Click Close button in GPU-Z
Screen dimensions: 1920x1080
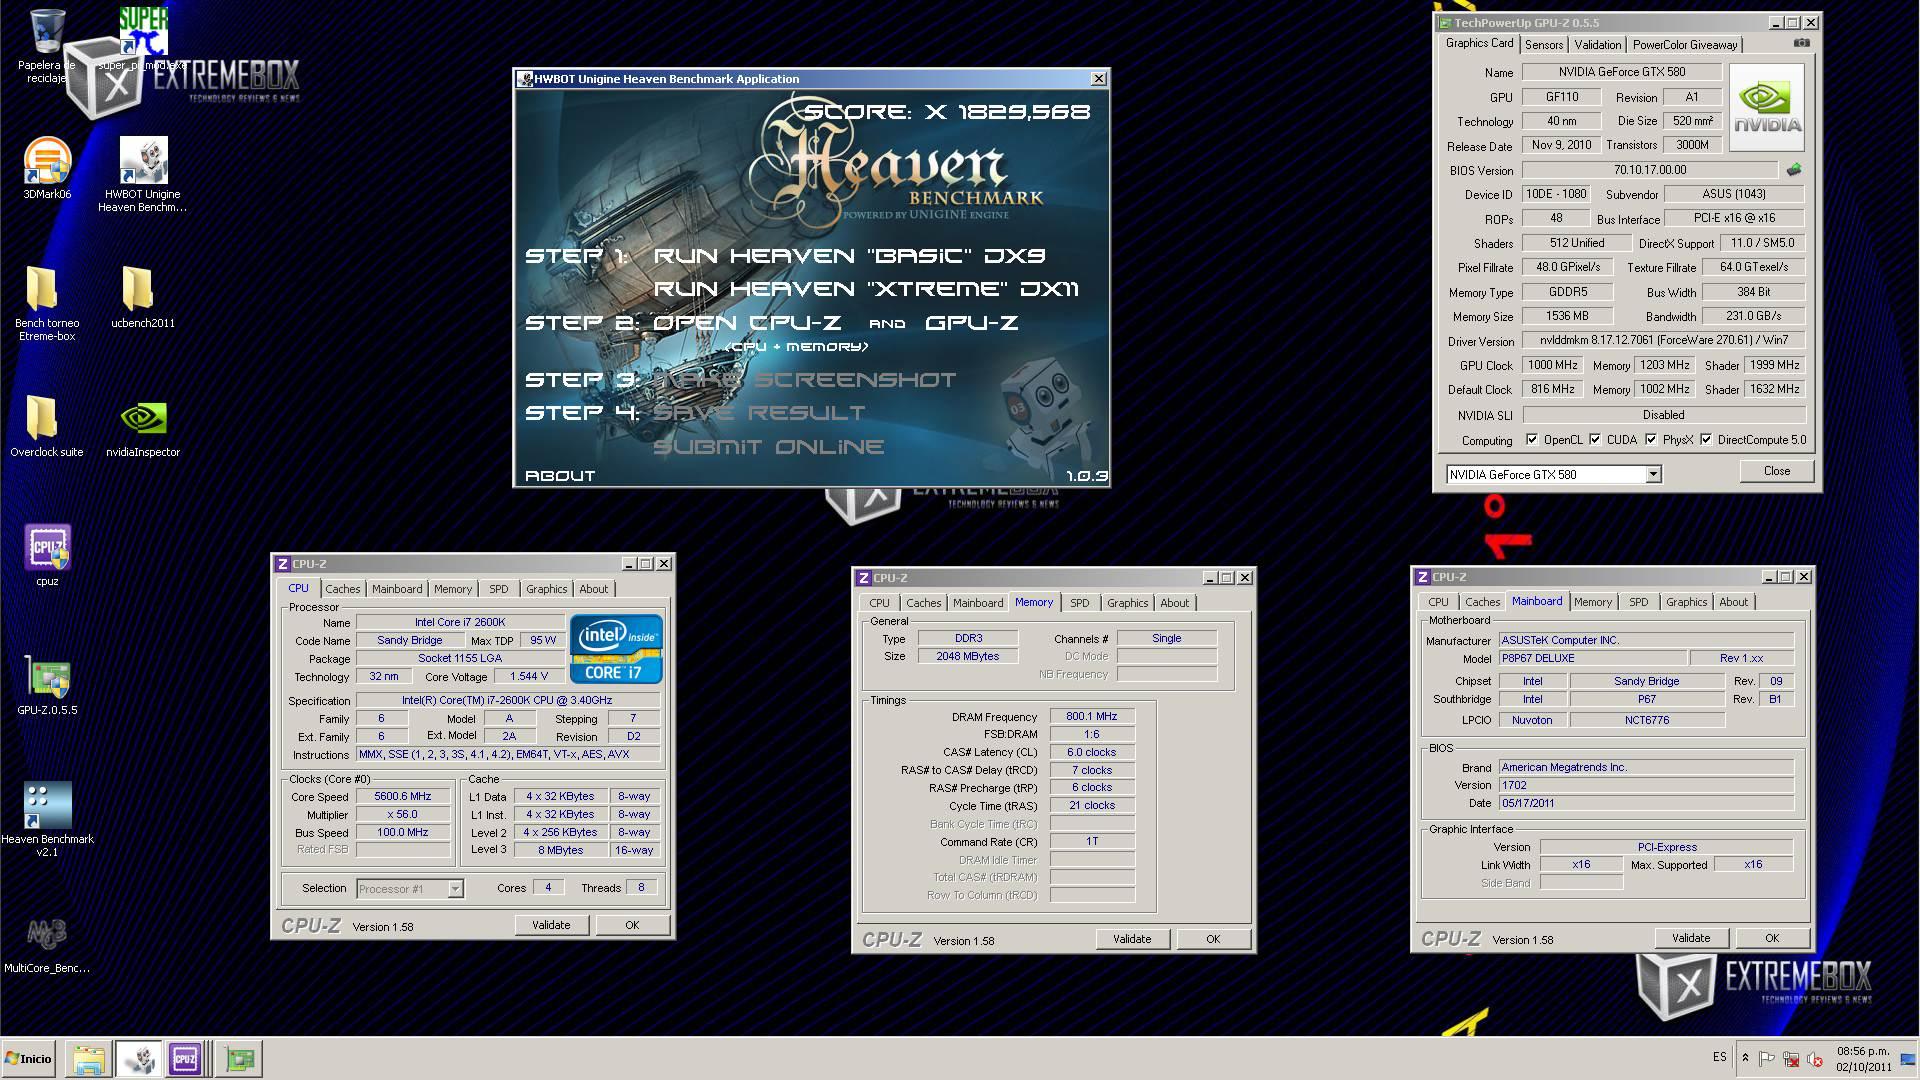(1776, 471)
